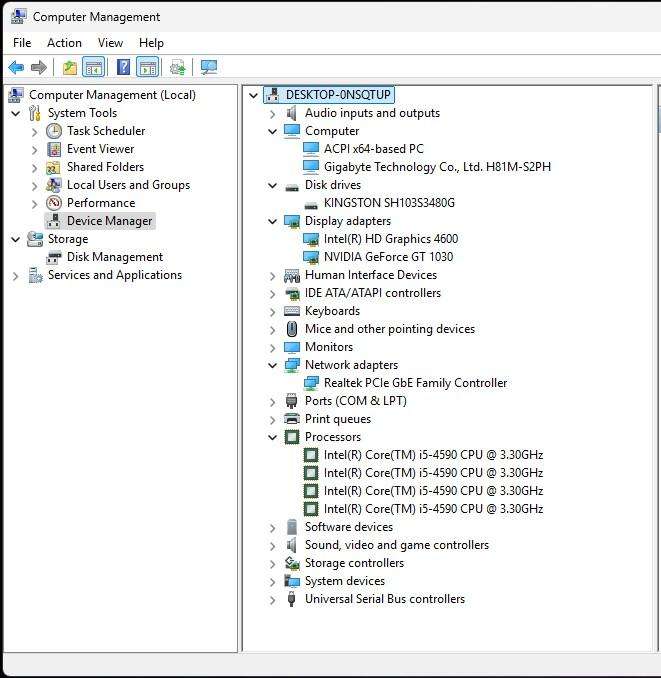
Task: Collapse the Display adapters category
Action: [272, 222]
